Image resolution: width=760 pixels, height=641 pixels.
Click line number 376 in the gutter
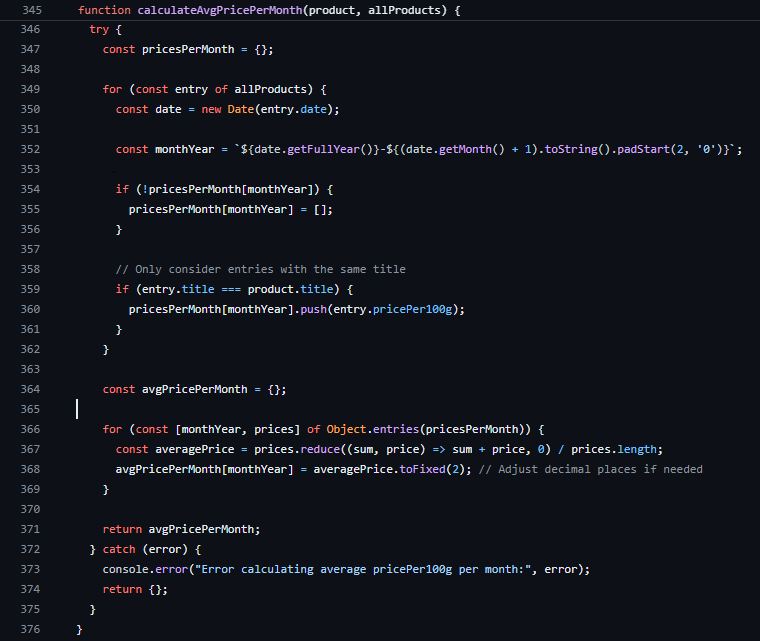pyautogui.click(x=30, y=629)
